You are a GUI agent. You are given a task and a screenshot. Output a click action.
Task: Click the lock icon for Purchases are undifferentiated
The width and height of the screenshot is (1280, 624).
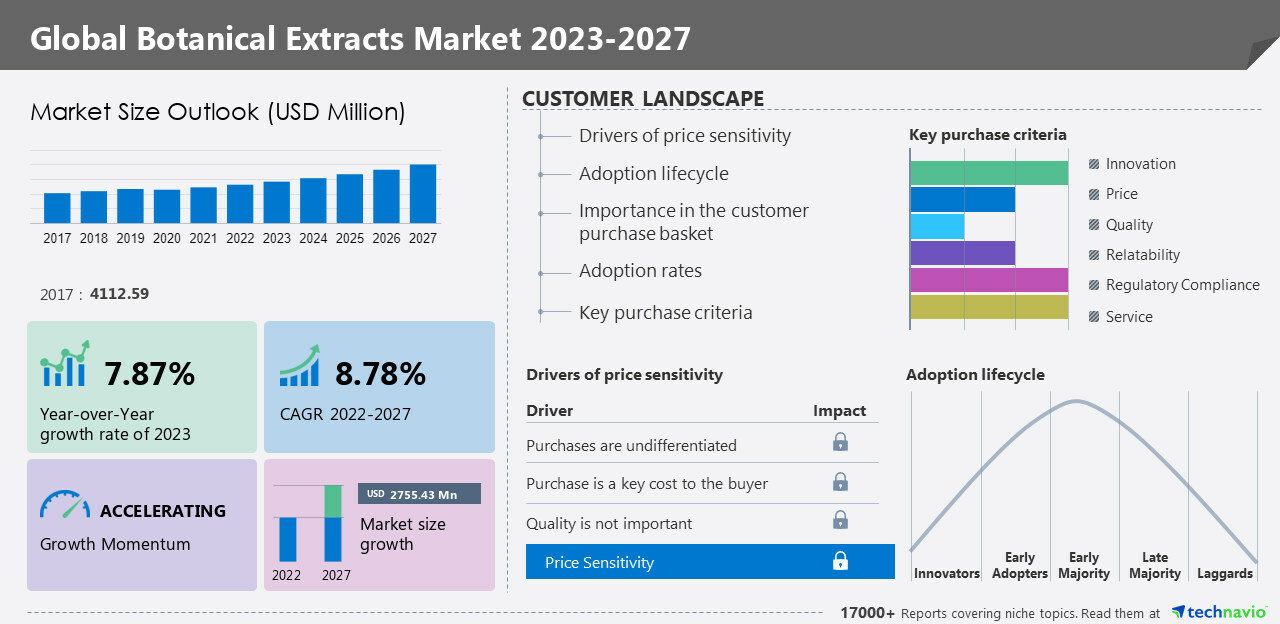(840, 443)
